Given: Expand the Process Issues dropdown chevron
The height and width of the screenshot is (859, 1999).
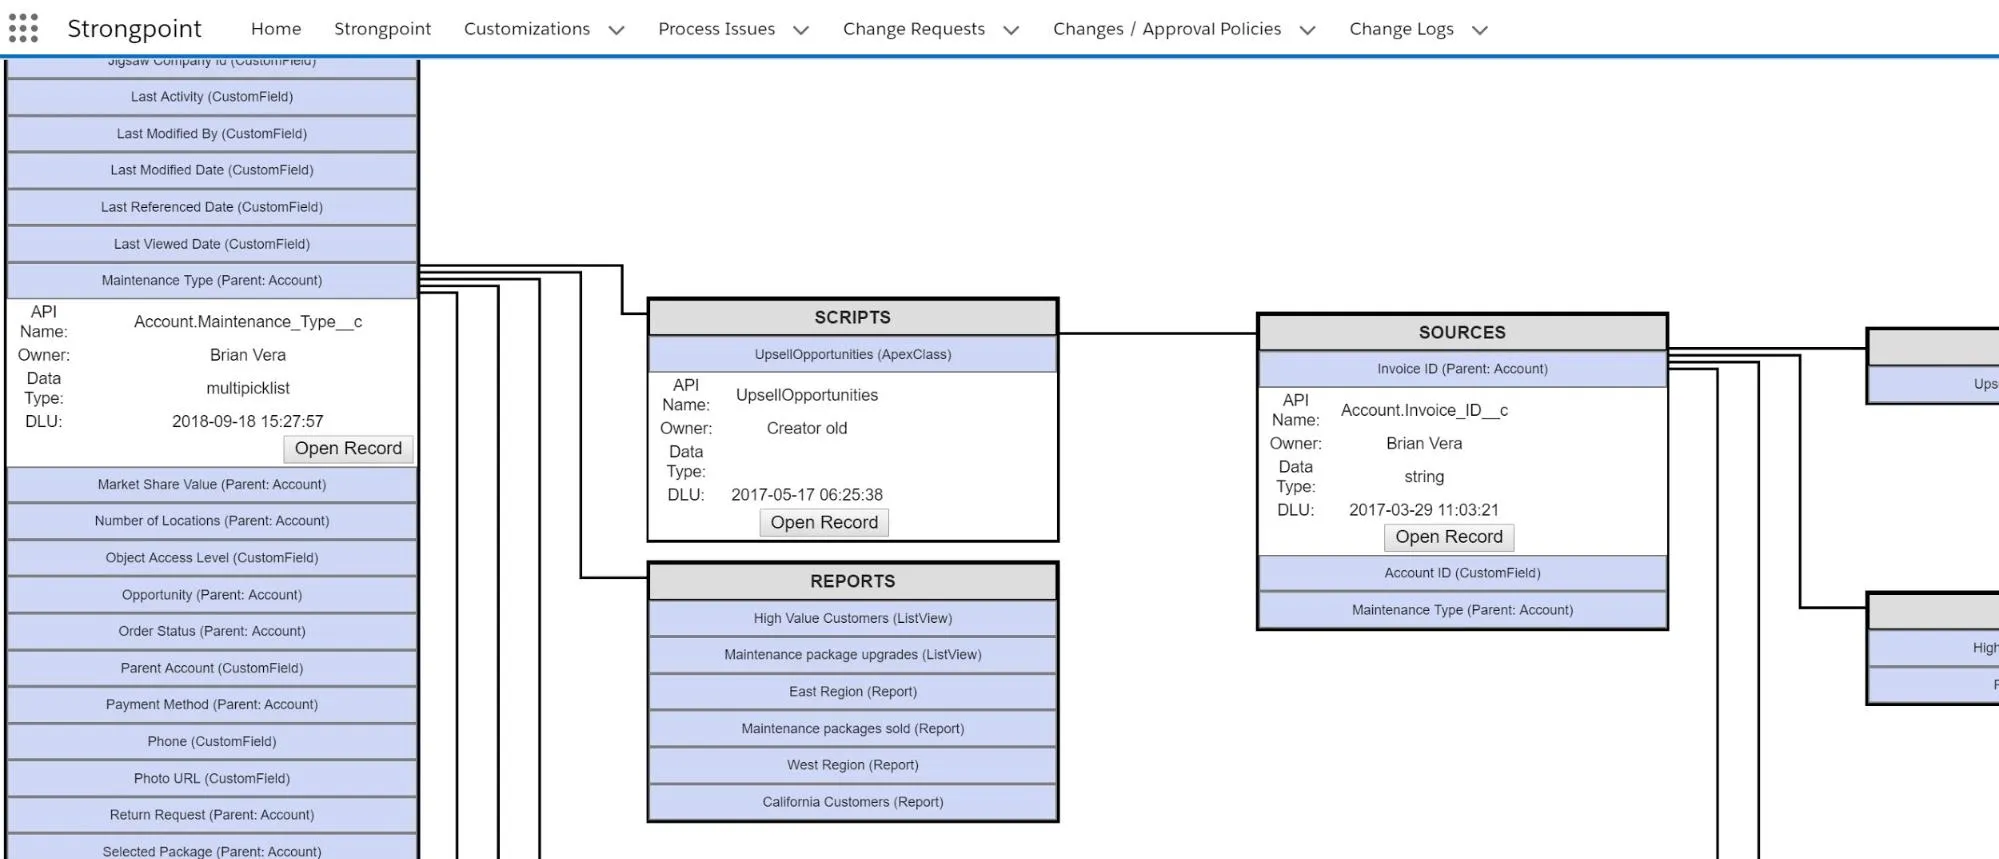Looking at the screenshot, I should coord(801,30).
